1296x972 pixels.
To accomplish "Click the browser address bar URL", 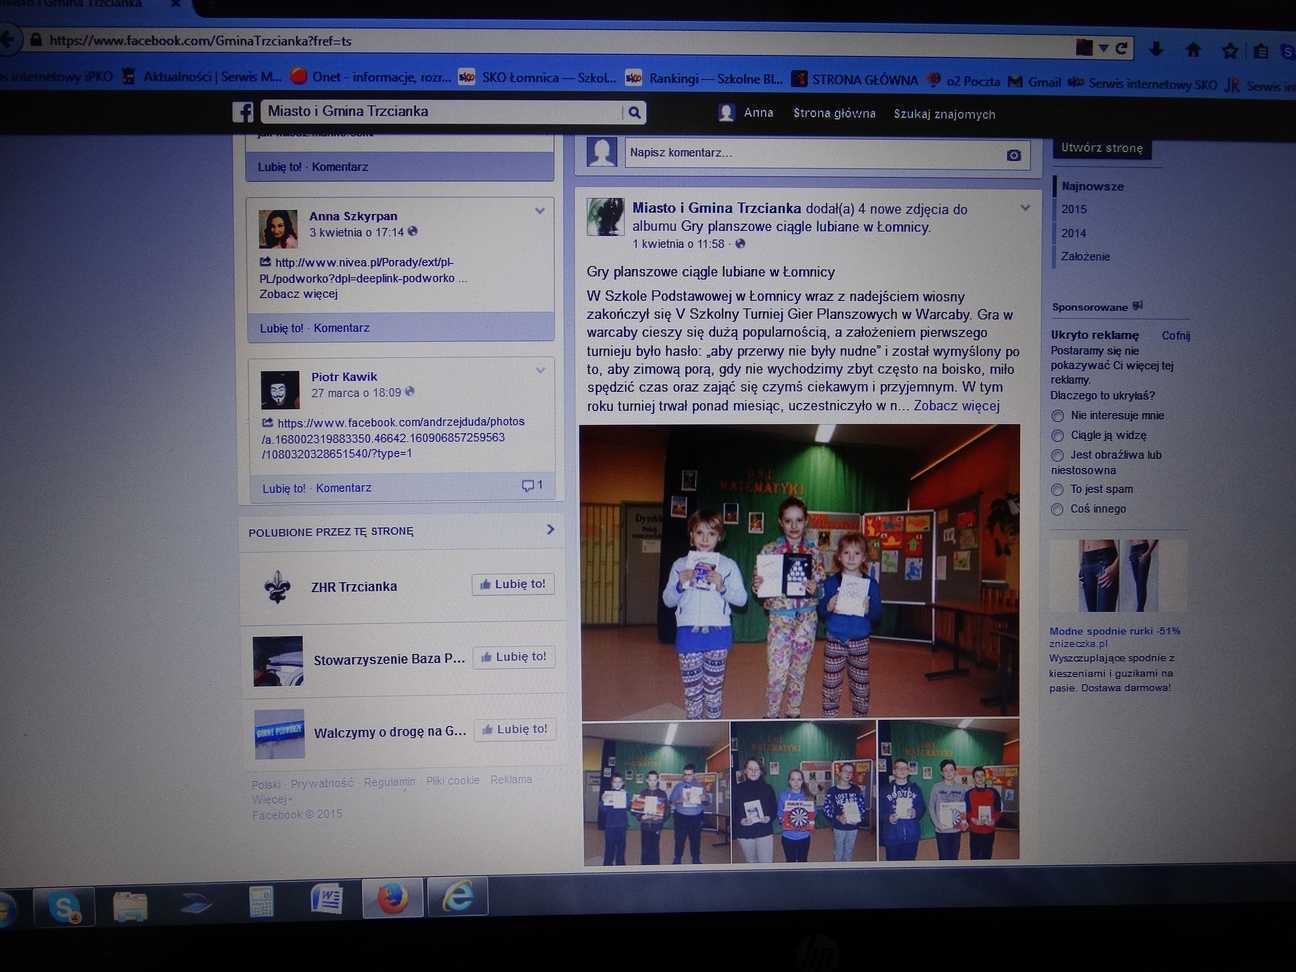I will click(x=200, y=41).
